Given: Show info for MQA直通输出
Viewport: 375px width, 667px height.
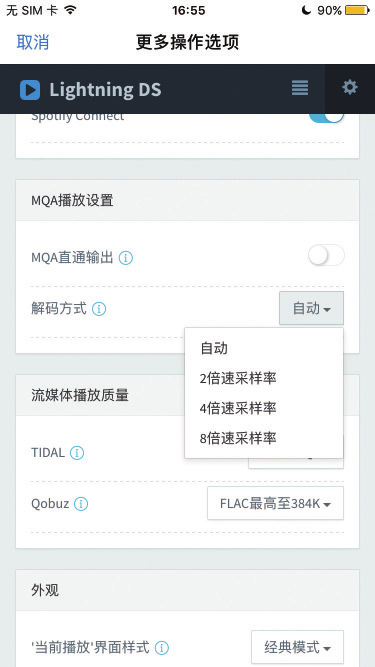Looking at the screenshot, I should pyautogui.click(x=125, y=258).
